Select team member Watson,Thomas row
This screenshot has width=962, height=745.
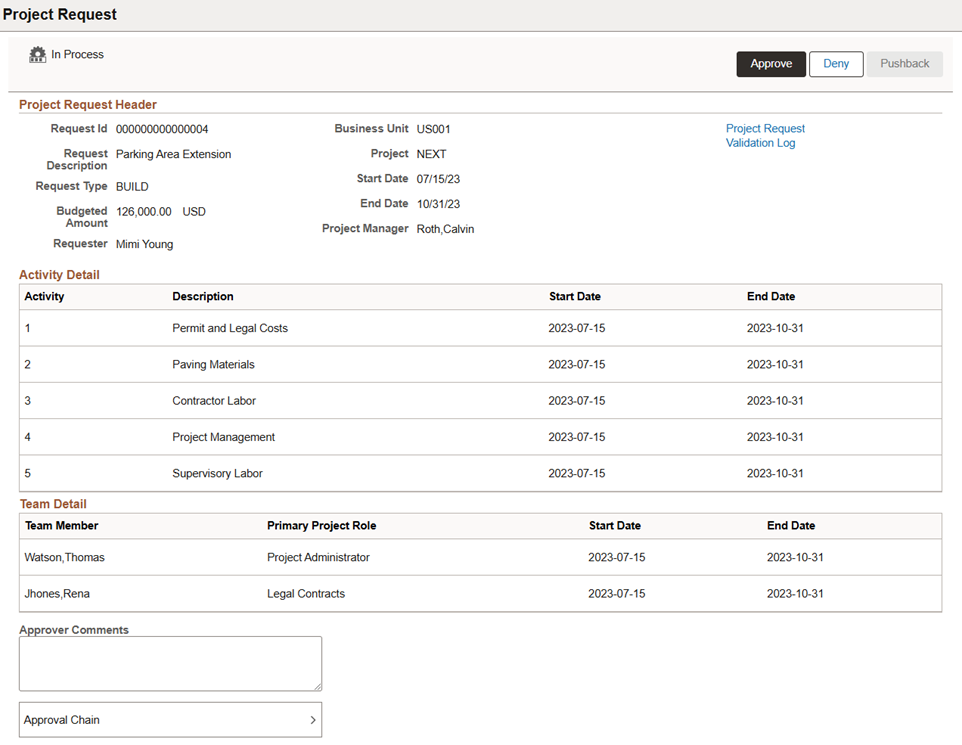(65, 558)
